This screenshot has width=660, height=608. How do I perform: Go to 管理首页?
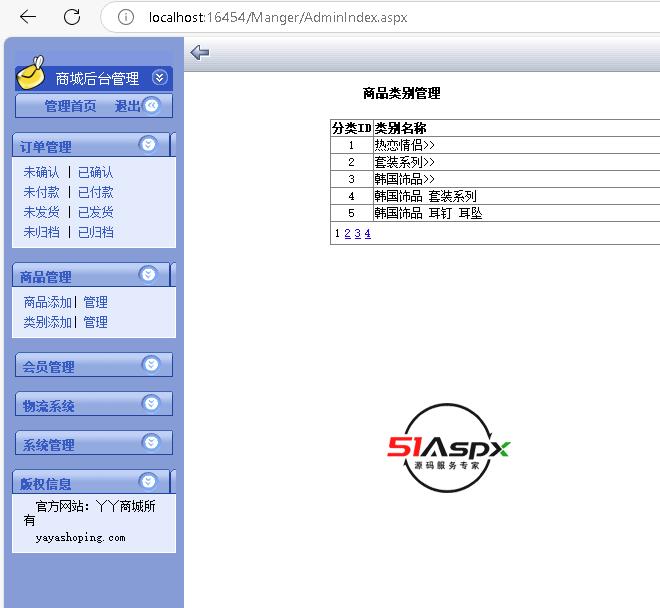tap(70, 106)
